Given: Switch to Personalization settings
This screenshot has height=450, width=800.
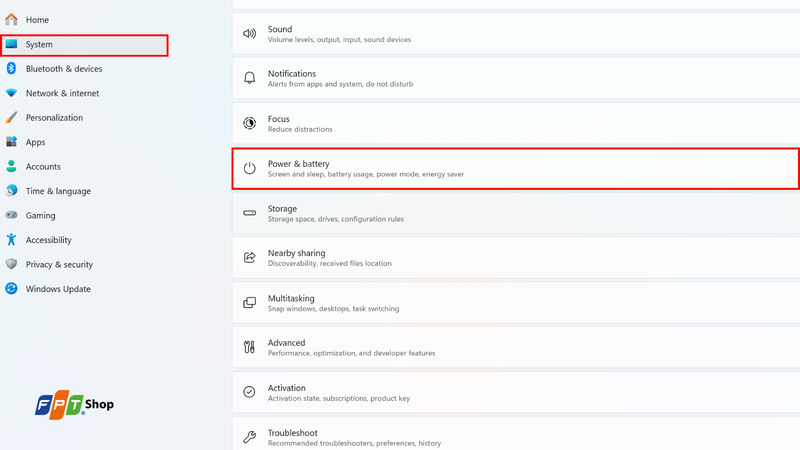Looking at the screenshot, I should pos(54,117).
